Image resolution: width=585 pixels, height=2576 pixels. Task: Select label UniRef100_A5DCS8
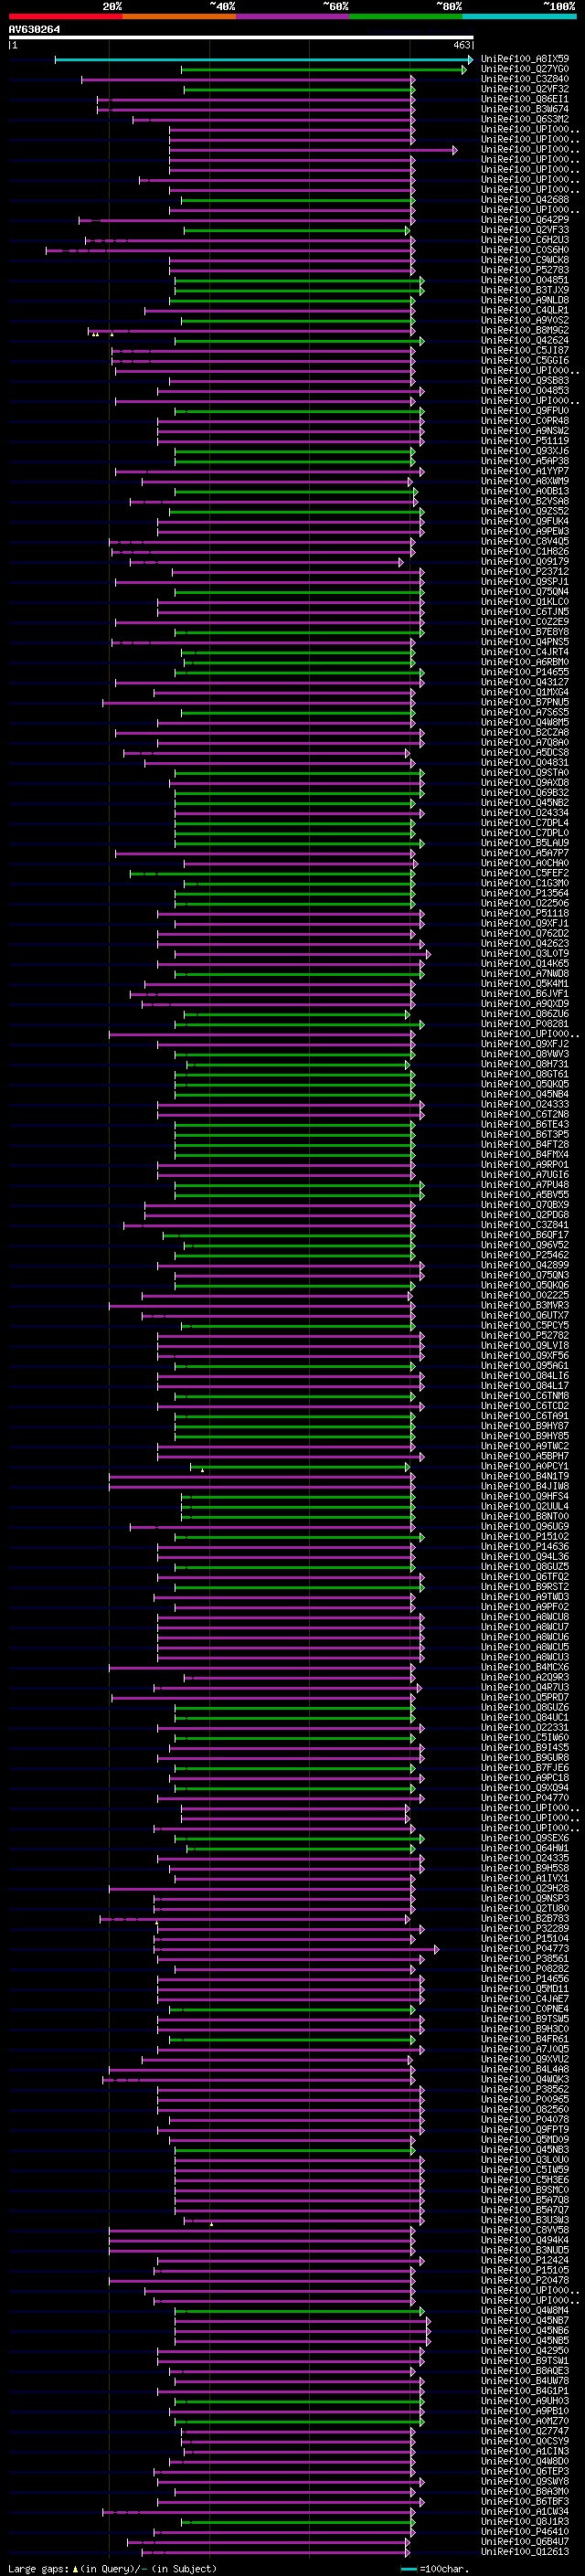click(525, 752)
